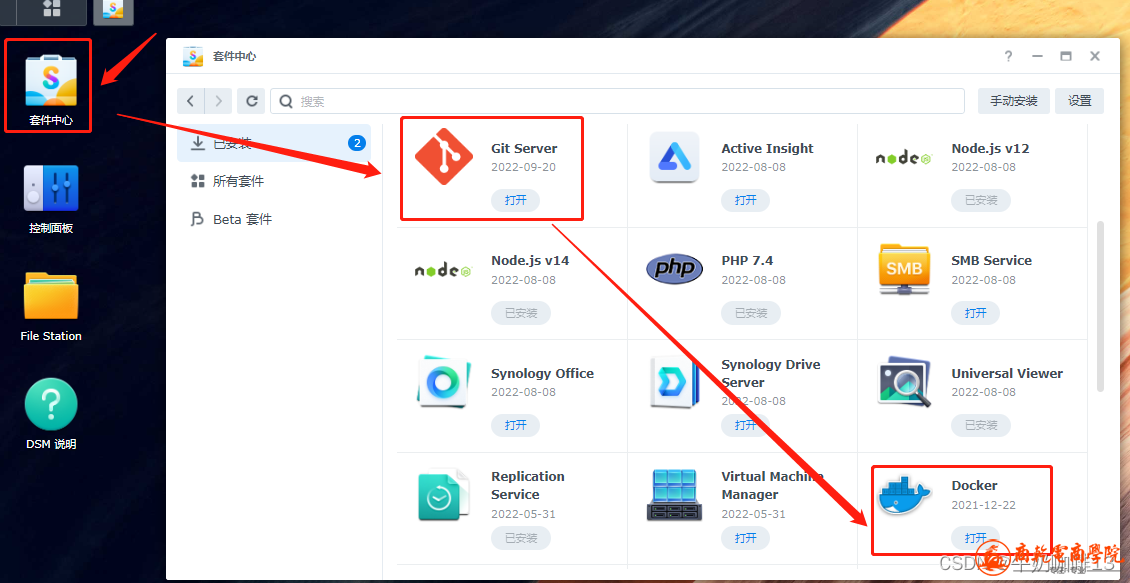Click the Virtual Machine Manager icon

click(x=674, y=495)
